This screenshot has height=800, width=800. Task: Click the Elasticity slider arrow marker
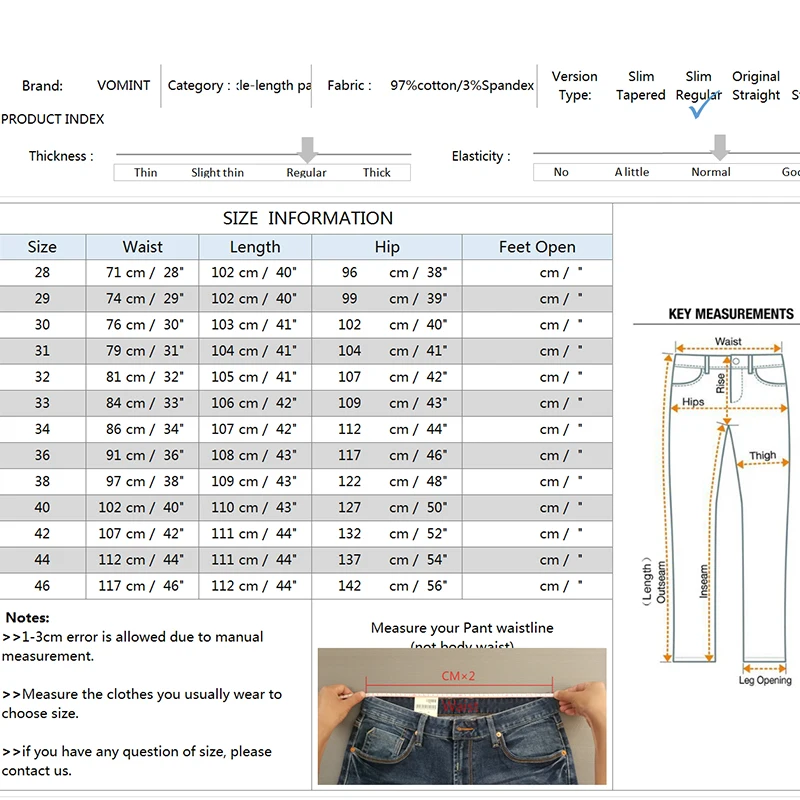pos(719,147)
